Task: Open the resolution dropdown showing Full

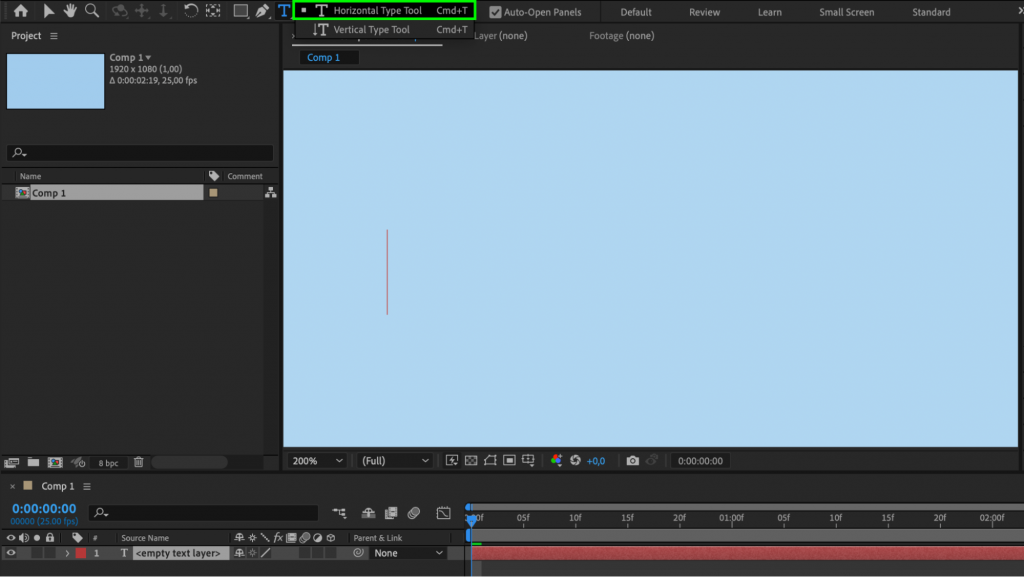Action: pyautogui.click(x=393, y=460)
